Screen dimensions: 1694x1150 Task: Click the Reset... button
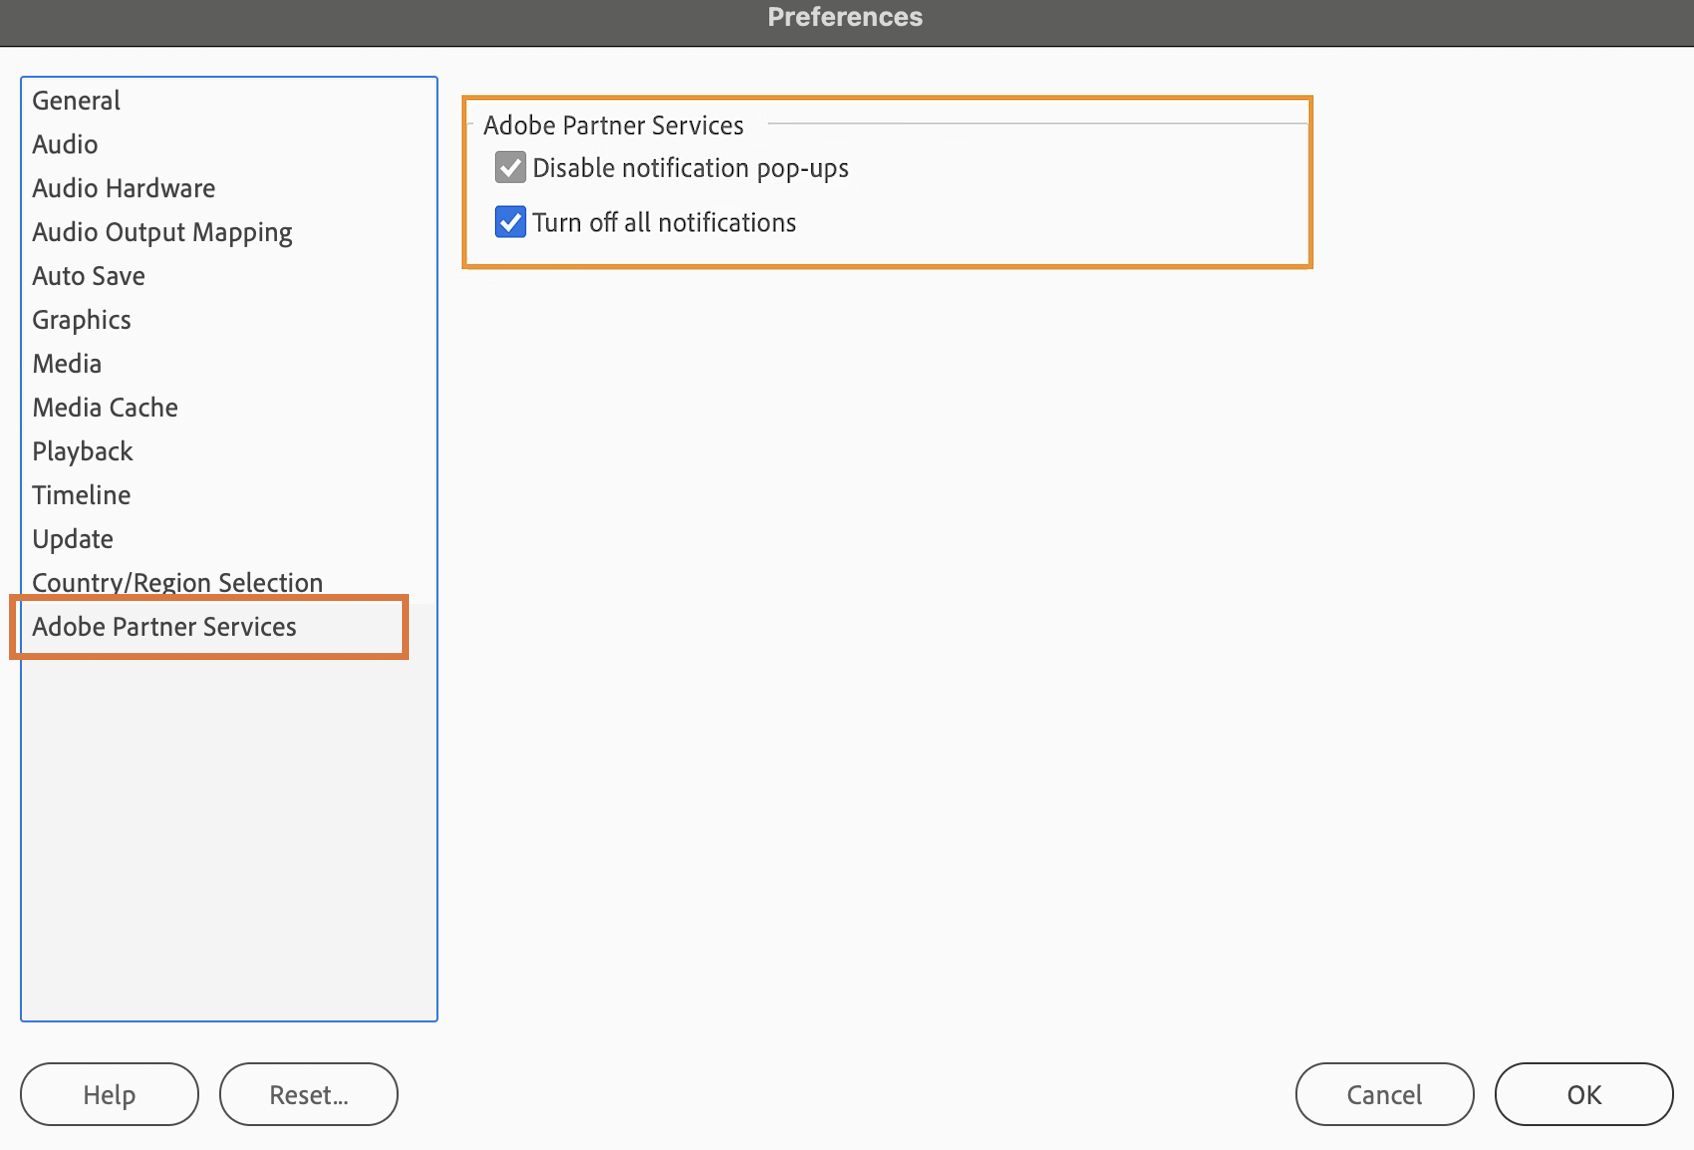point(309,1094)
